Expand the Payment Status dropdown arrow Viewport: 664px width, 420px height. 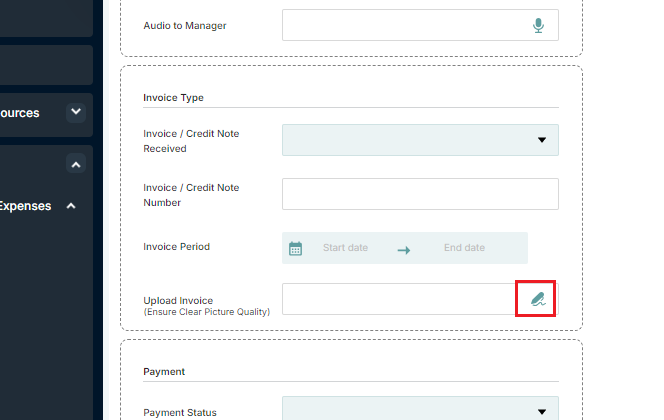tap(542, 412)
